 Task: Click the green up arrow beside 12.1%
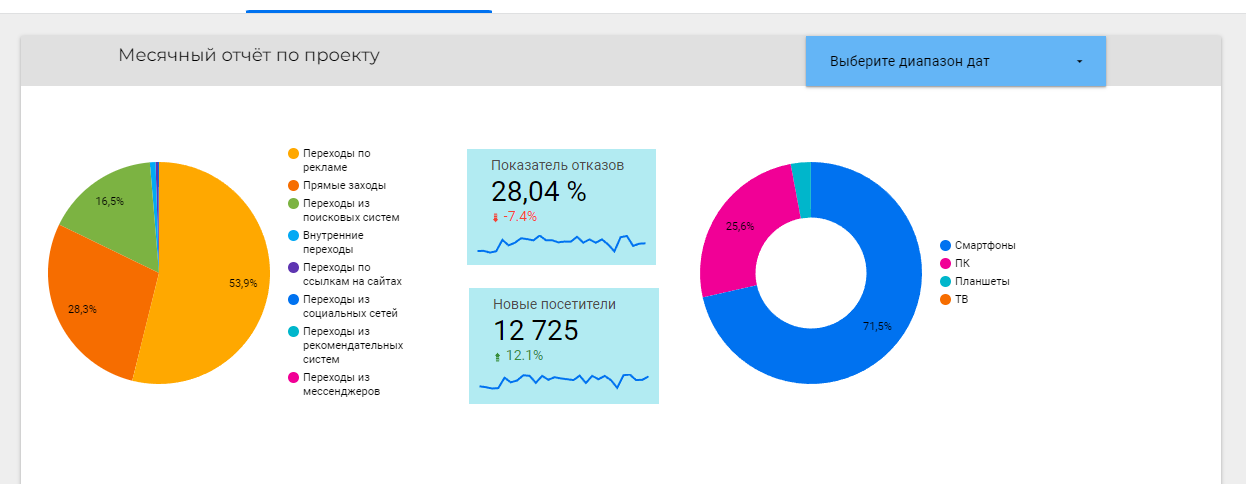click(x=497, y=356)
